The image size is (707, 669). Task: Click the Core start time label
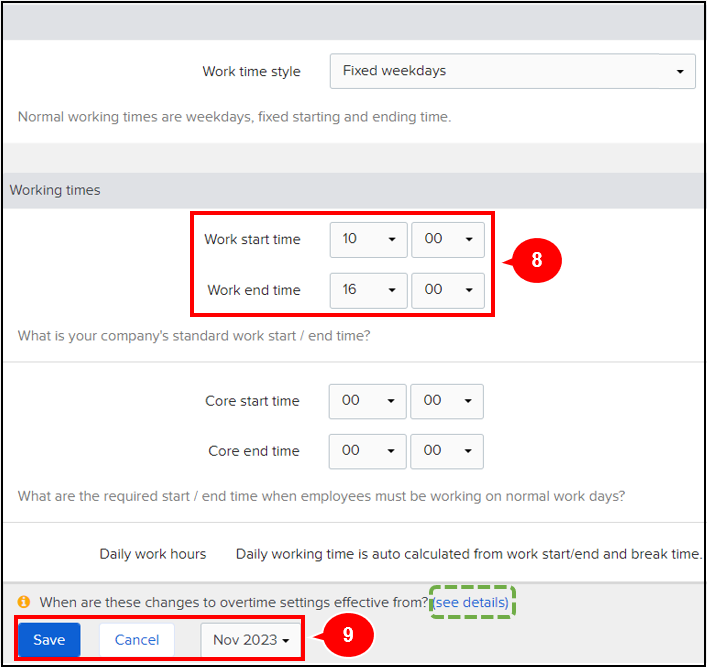pos(252,401)
